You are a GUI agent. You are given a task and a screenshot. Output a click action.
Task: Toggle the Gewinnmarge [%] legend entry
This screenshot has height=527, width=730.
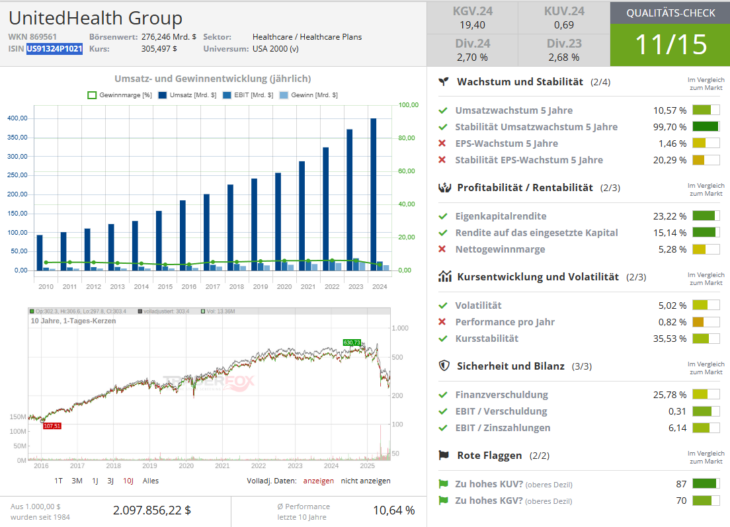(x=120, y=95)
